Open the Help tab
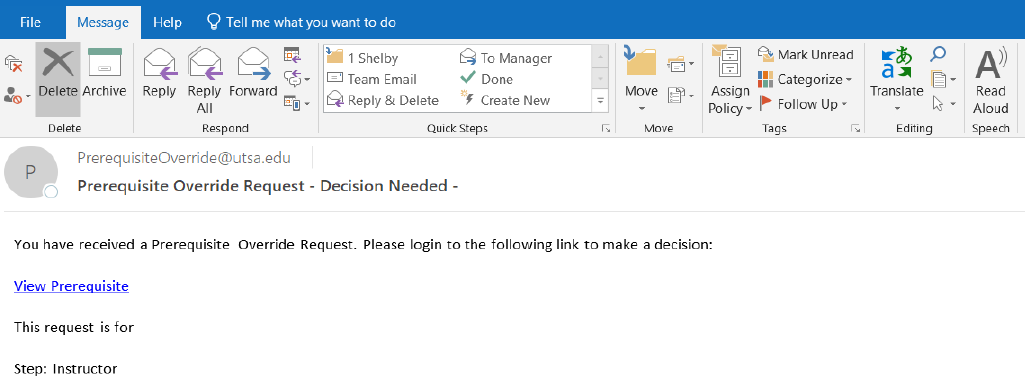 coord(167,22)
